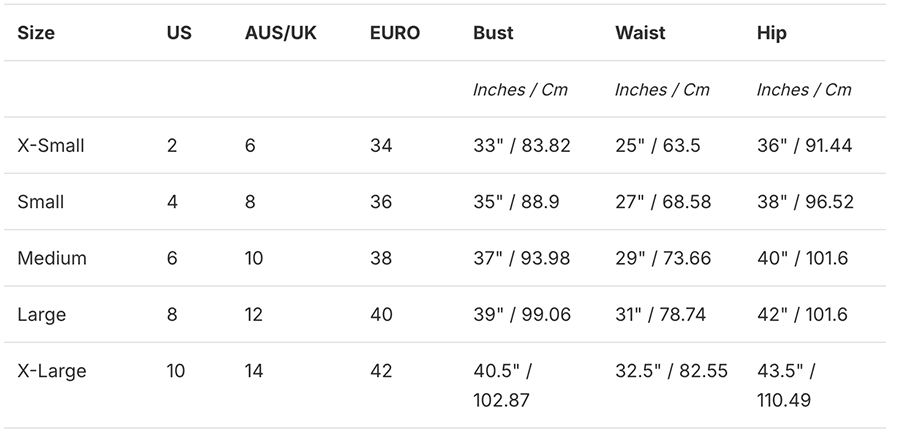The image size is (900, 436).
Task: Select the X-Small row label
Action: pos(51,145)
